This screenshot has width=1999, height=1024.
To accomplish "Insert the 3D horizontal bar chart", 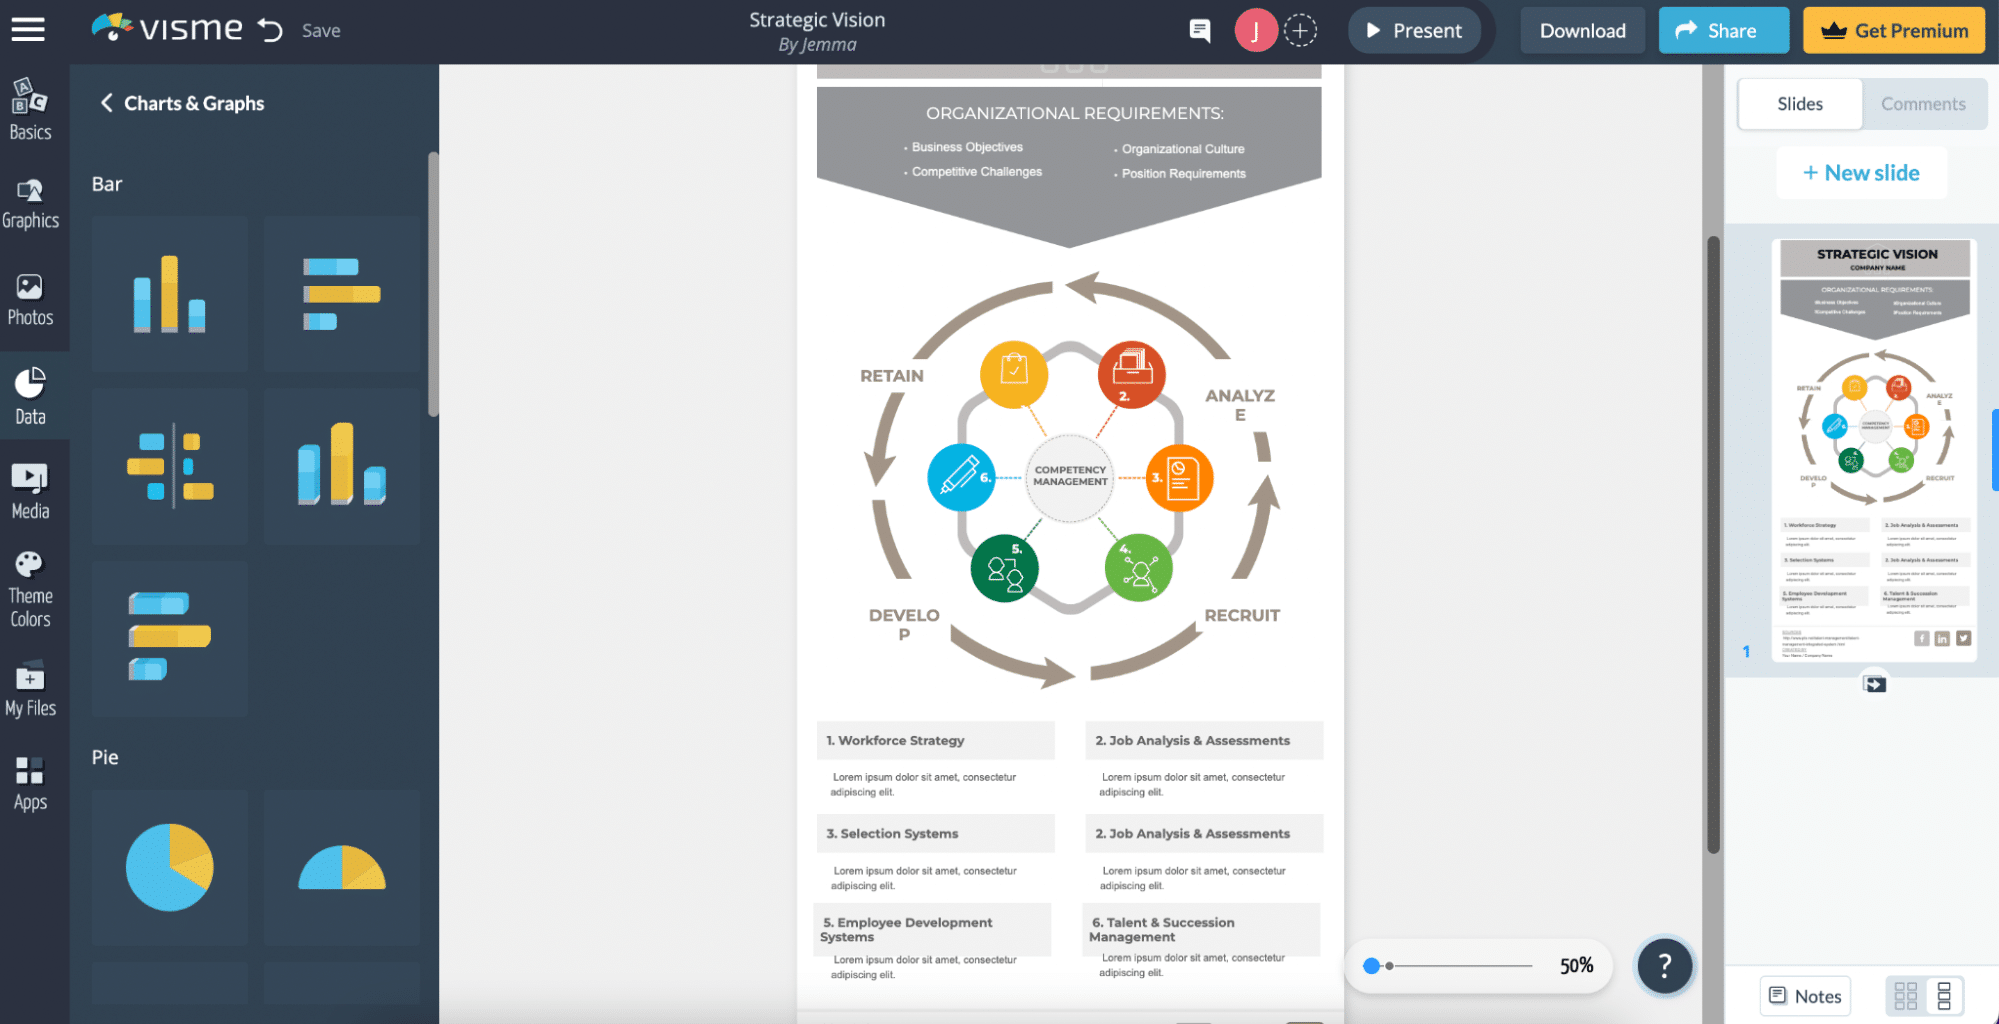I will point(170,638).
